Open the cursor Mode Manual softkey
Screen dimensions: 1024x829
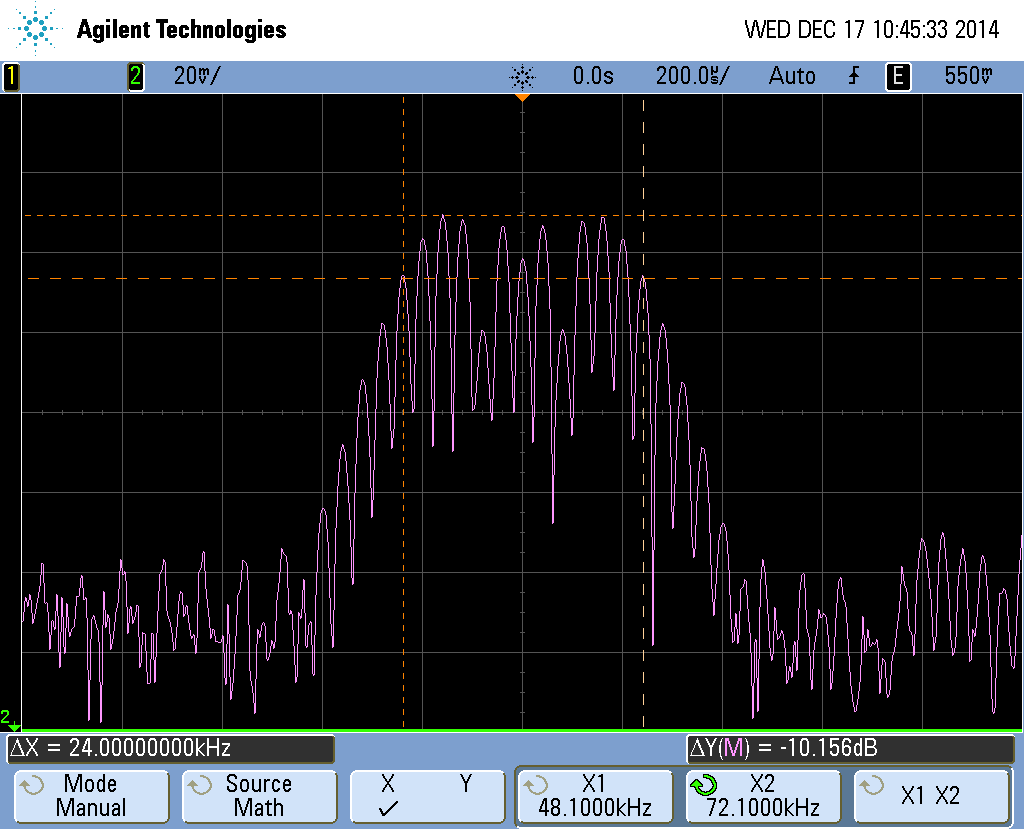(90, 796)
